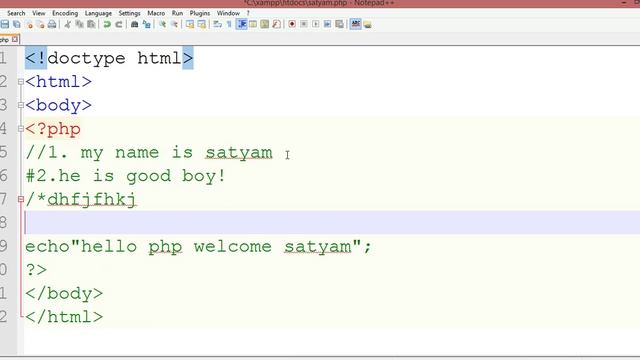
Task: Click the '//1. my name is satyam' comment
Action: pos(149,153)
